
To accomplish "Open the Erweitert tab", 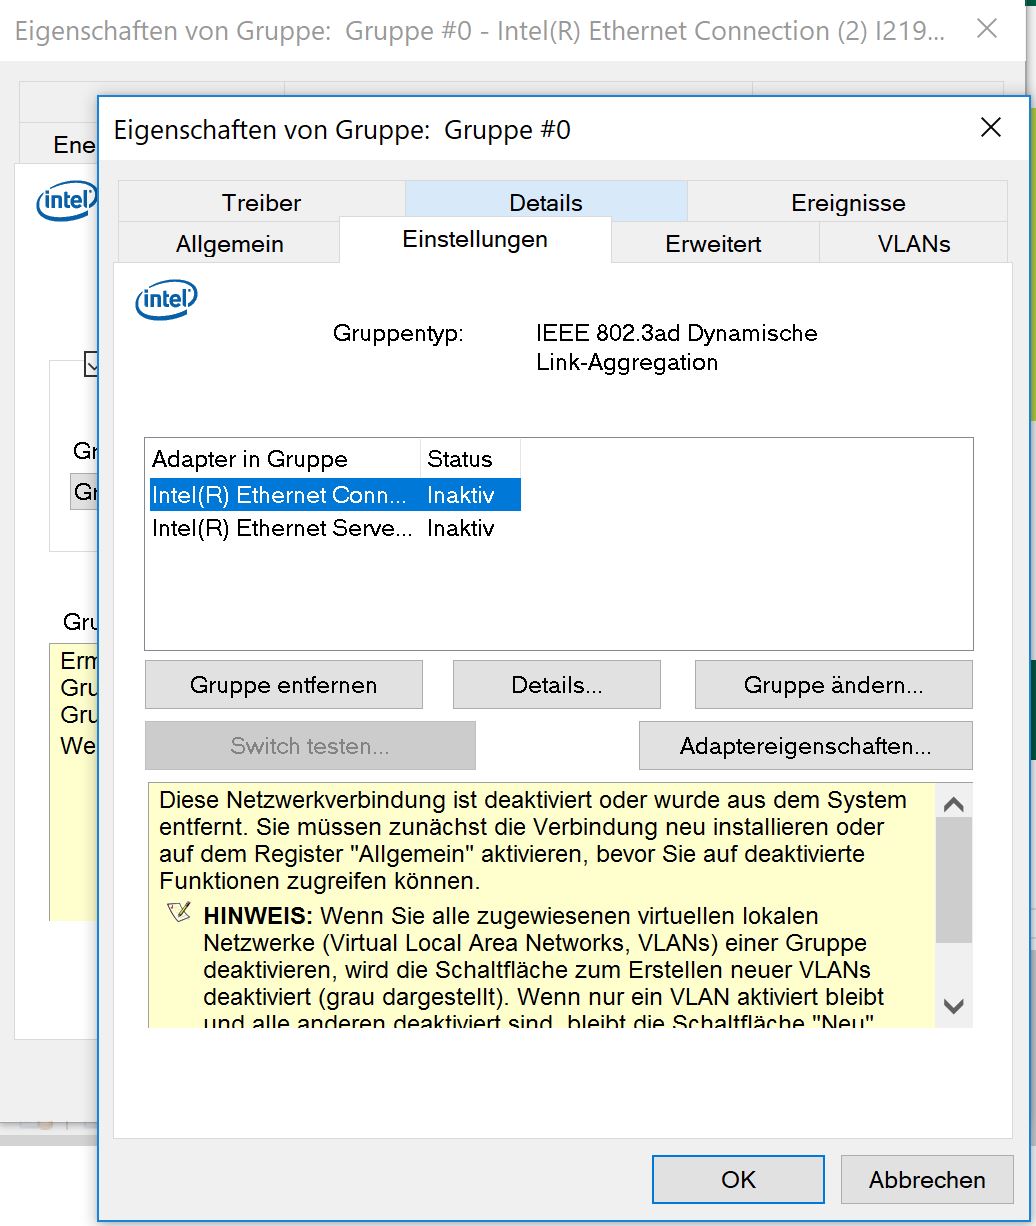I will pos(713,244).
